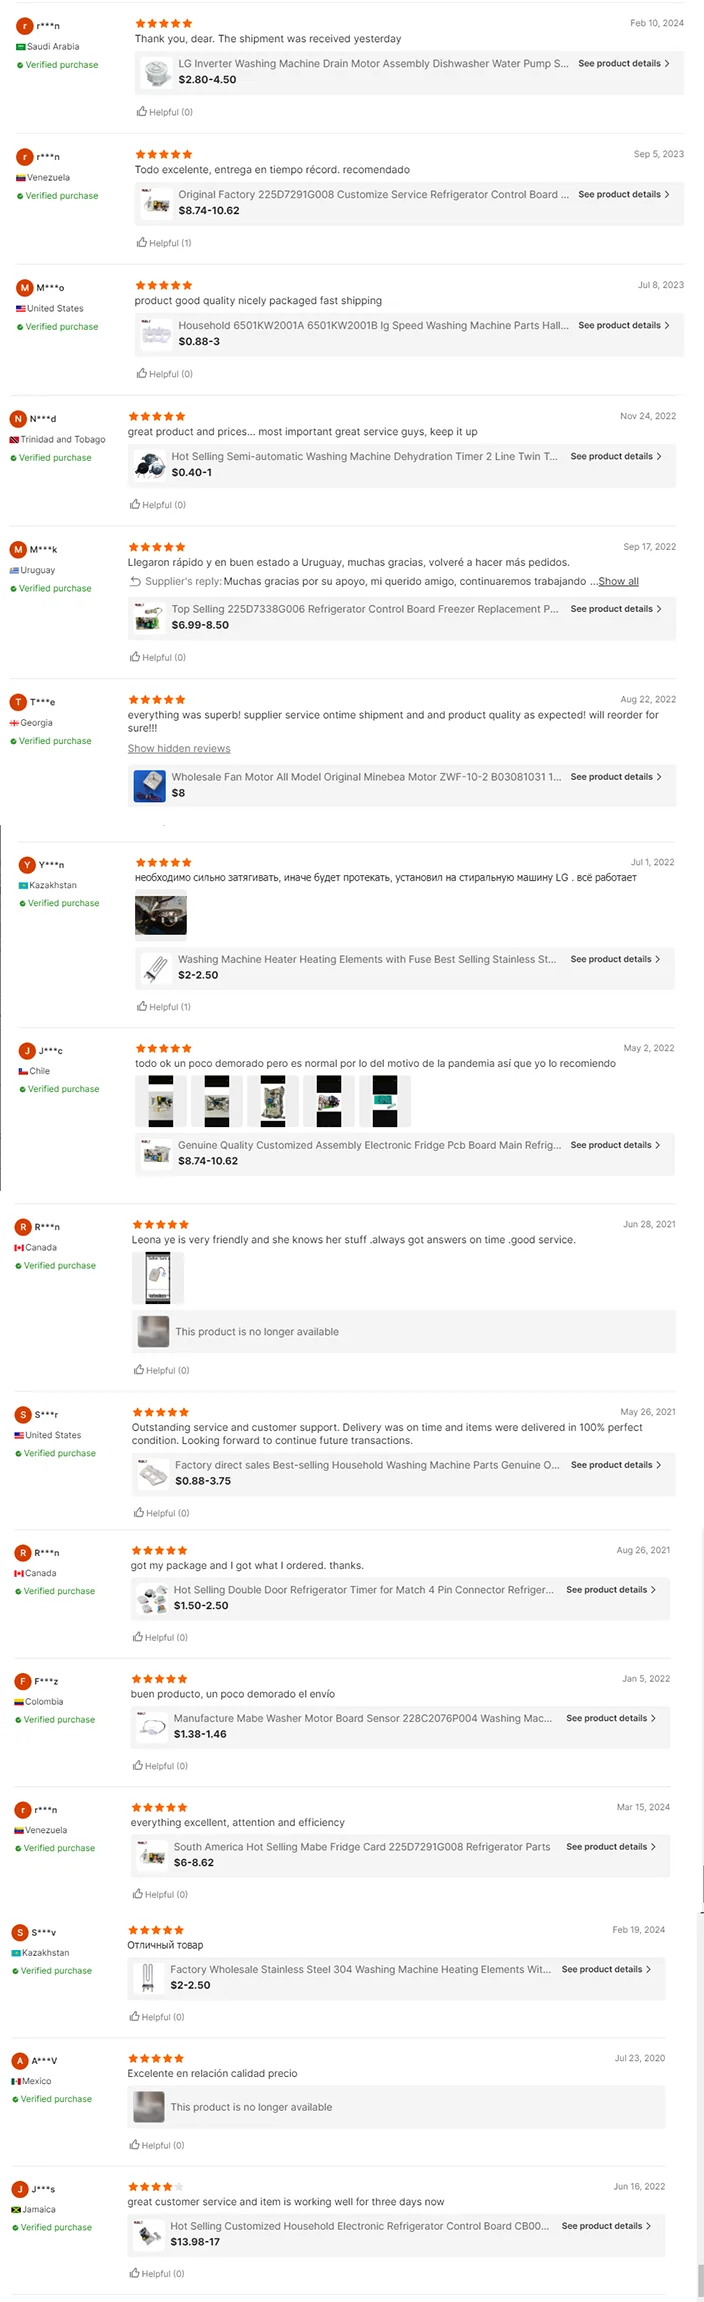This screenshot has width=704, height=2302.
Task: Click thumbs-up icon on J***s Jamaica review
Action: click(134, 2273)
